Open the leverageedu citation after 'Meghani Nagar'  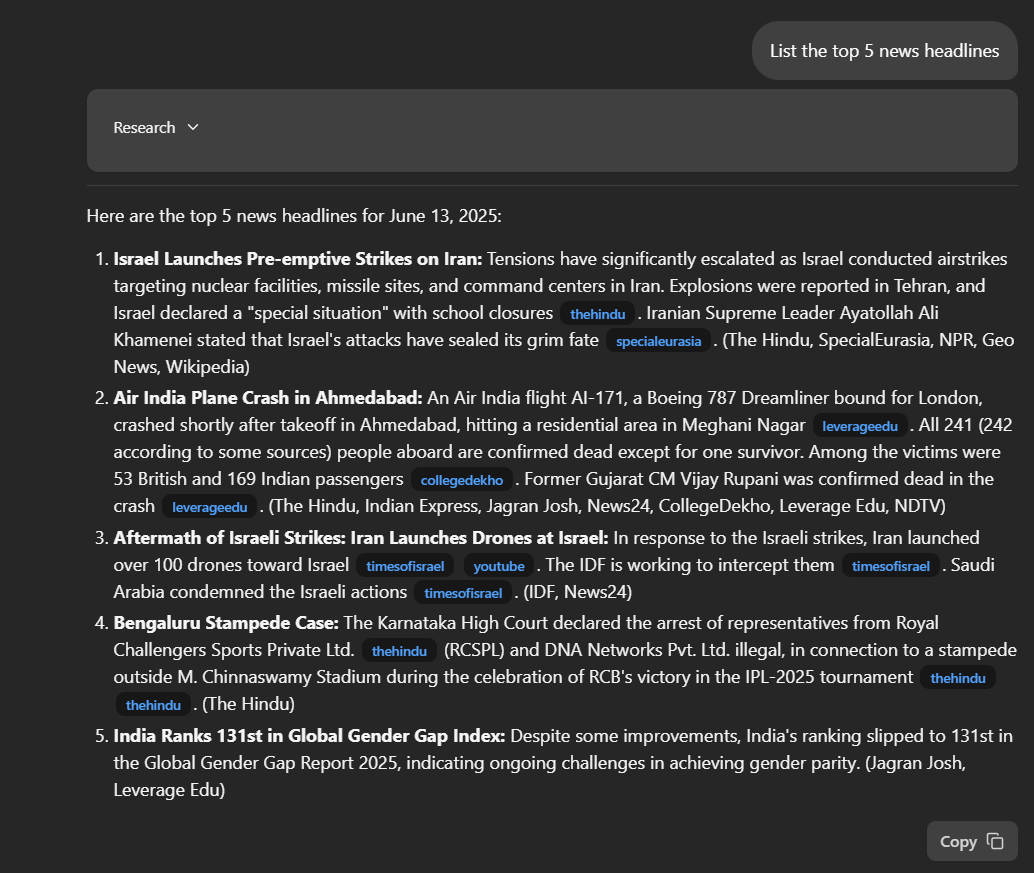860,426
